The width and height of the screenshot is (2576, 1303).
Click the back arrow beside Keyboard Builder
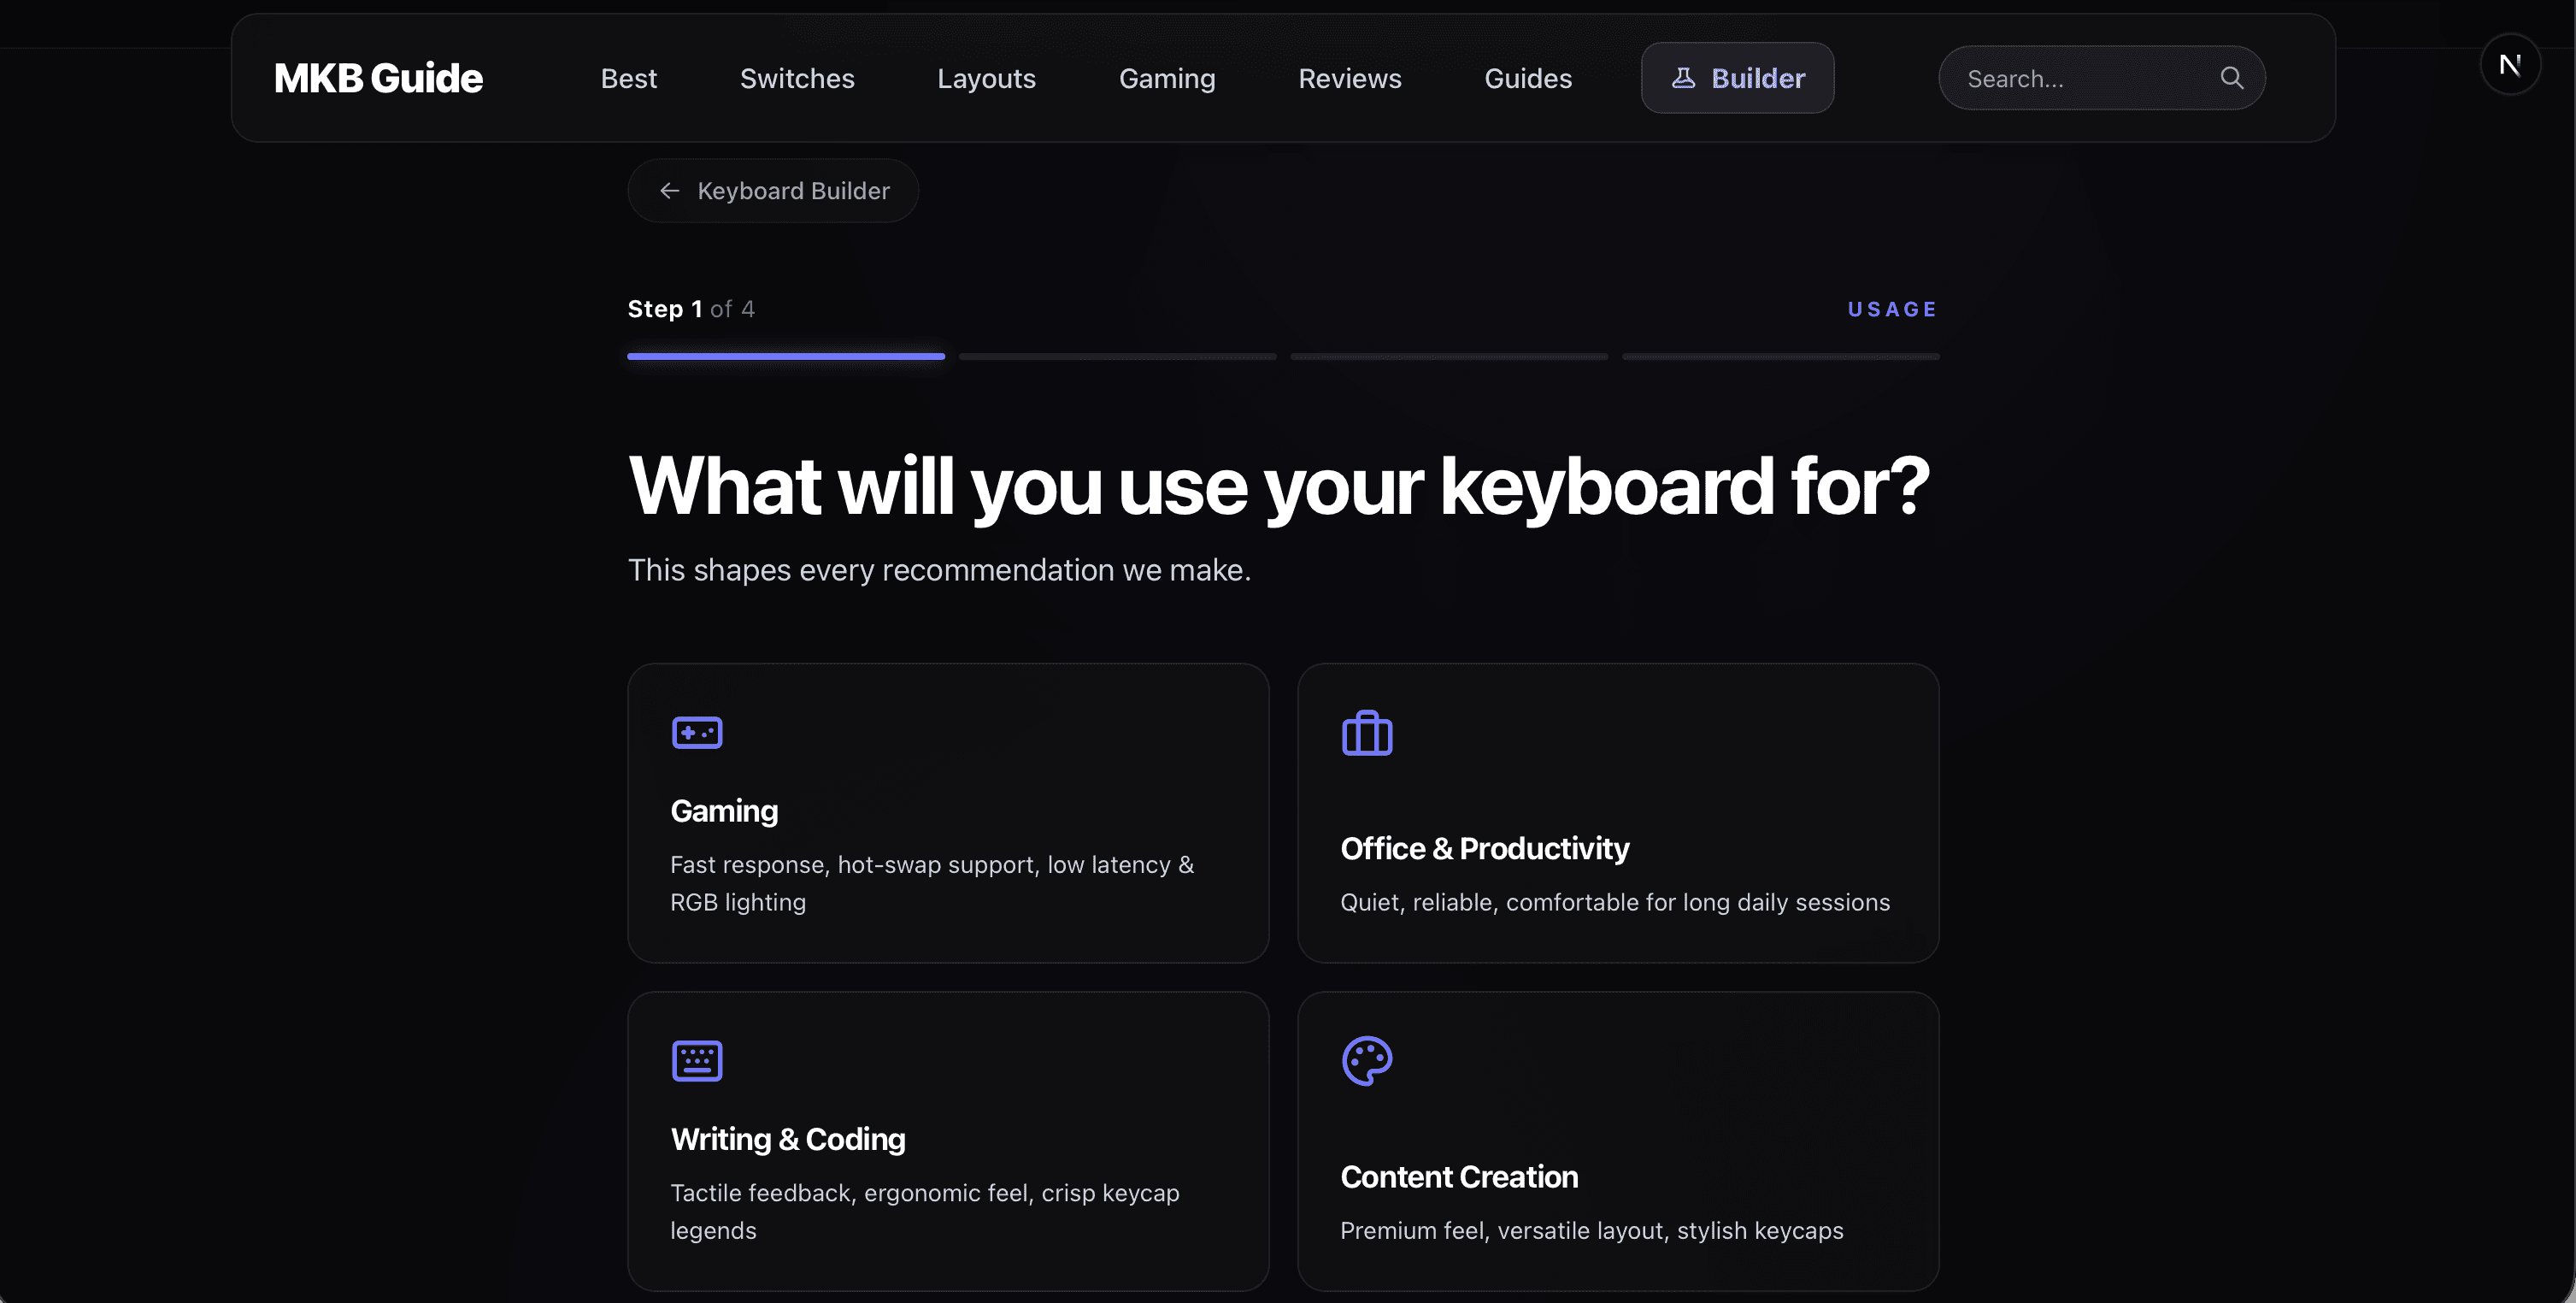670,191
